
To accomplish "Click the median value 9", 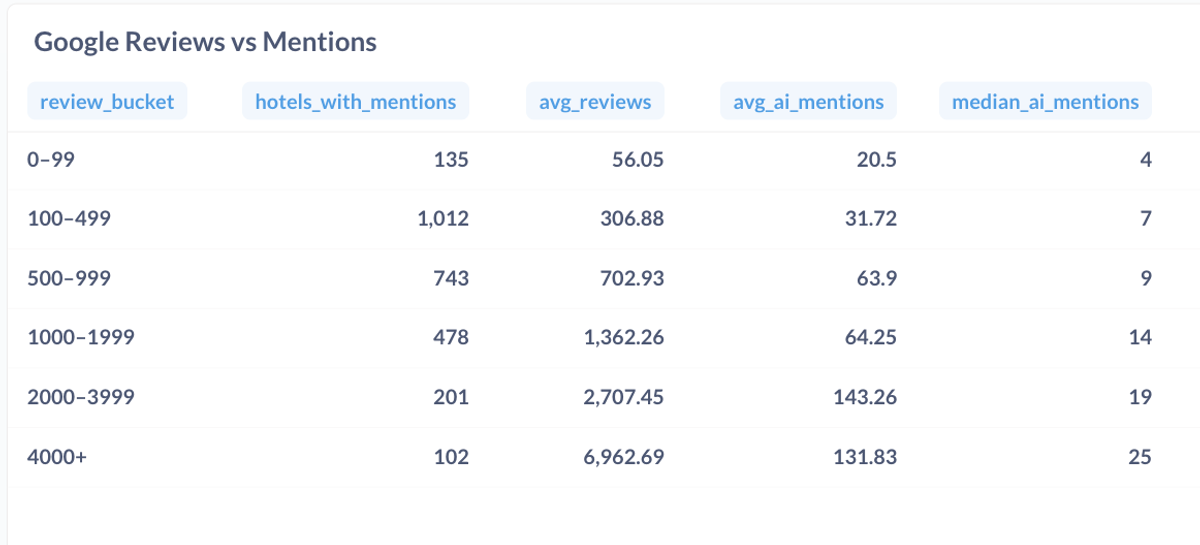I will [x=1146, y=278].
